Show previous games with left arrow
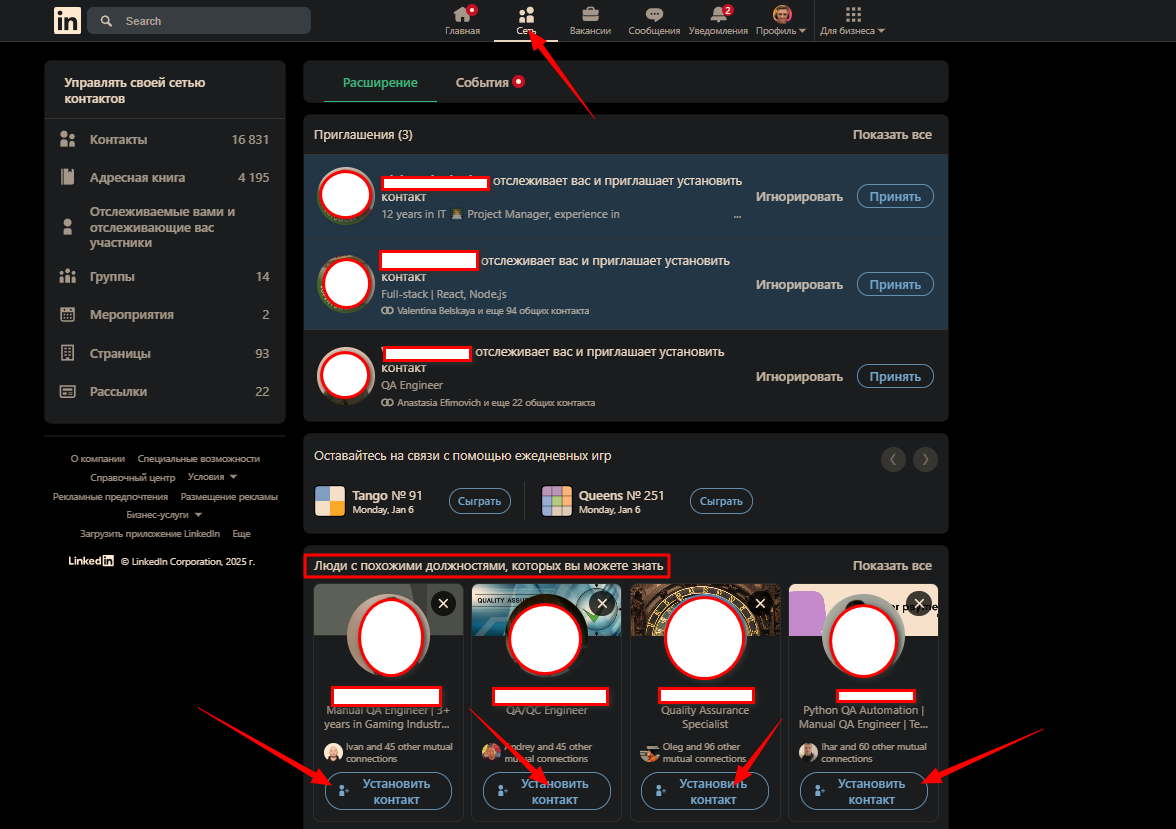Image resolution: width=1176 pixels, height=829 pixels. point(892,459)
